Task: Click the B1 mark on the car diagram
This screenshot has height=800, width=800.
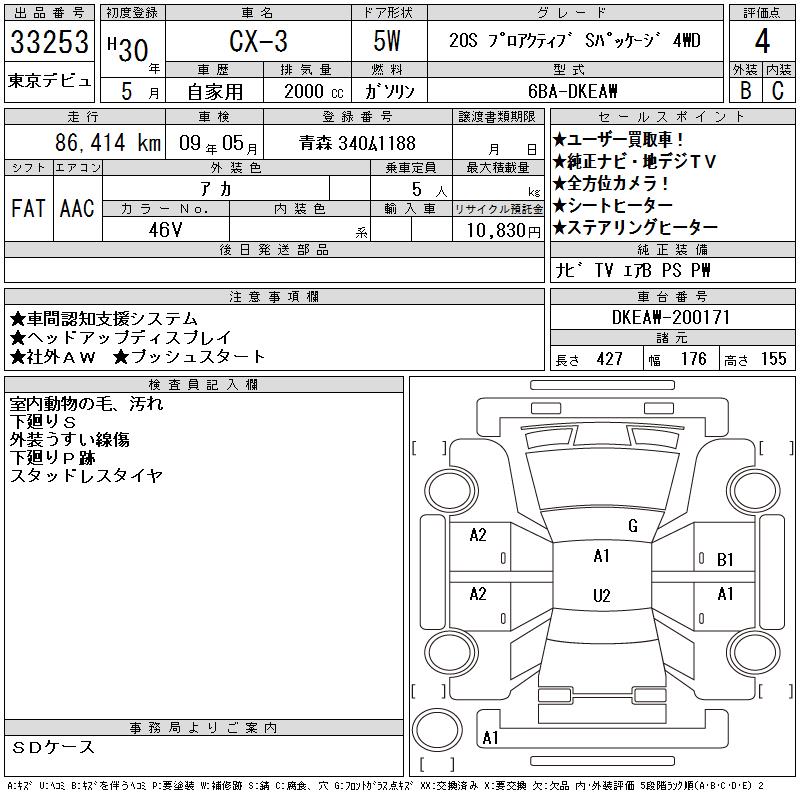Action: point(725,560)
